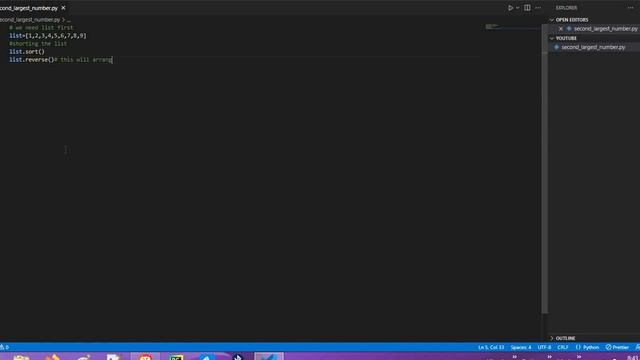Click the editor vertical scrollbar
This screenshot has height=360, width=640.
pos(544,169)
